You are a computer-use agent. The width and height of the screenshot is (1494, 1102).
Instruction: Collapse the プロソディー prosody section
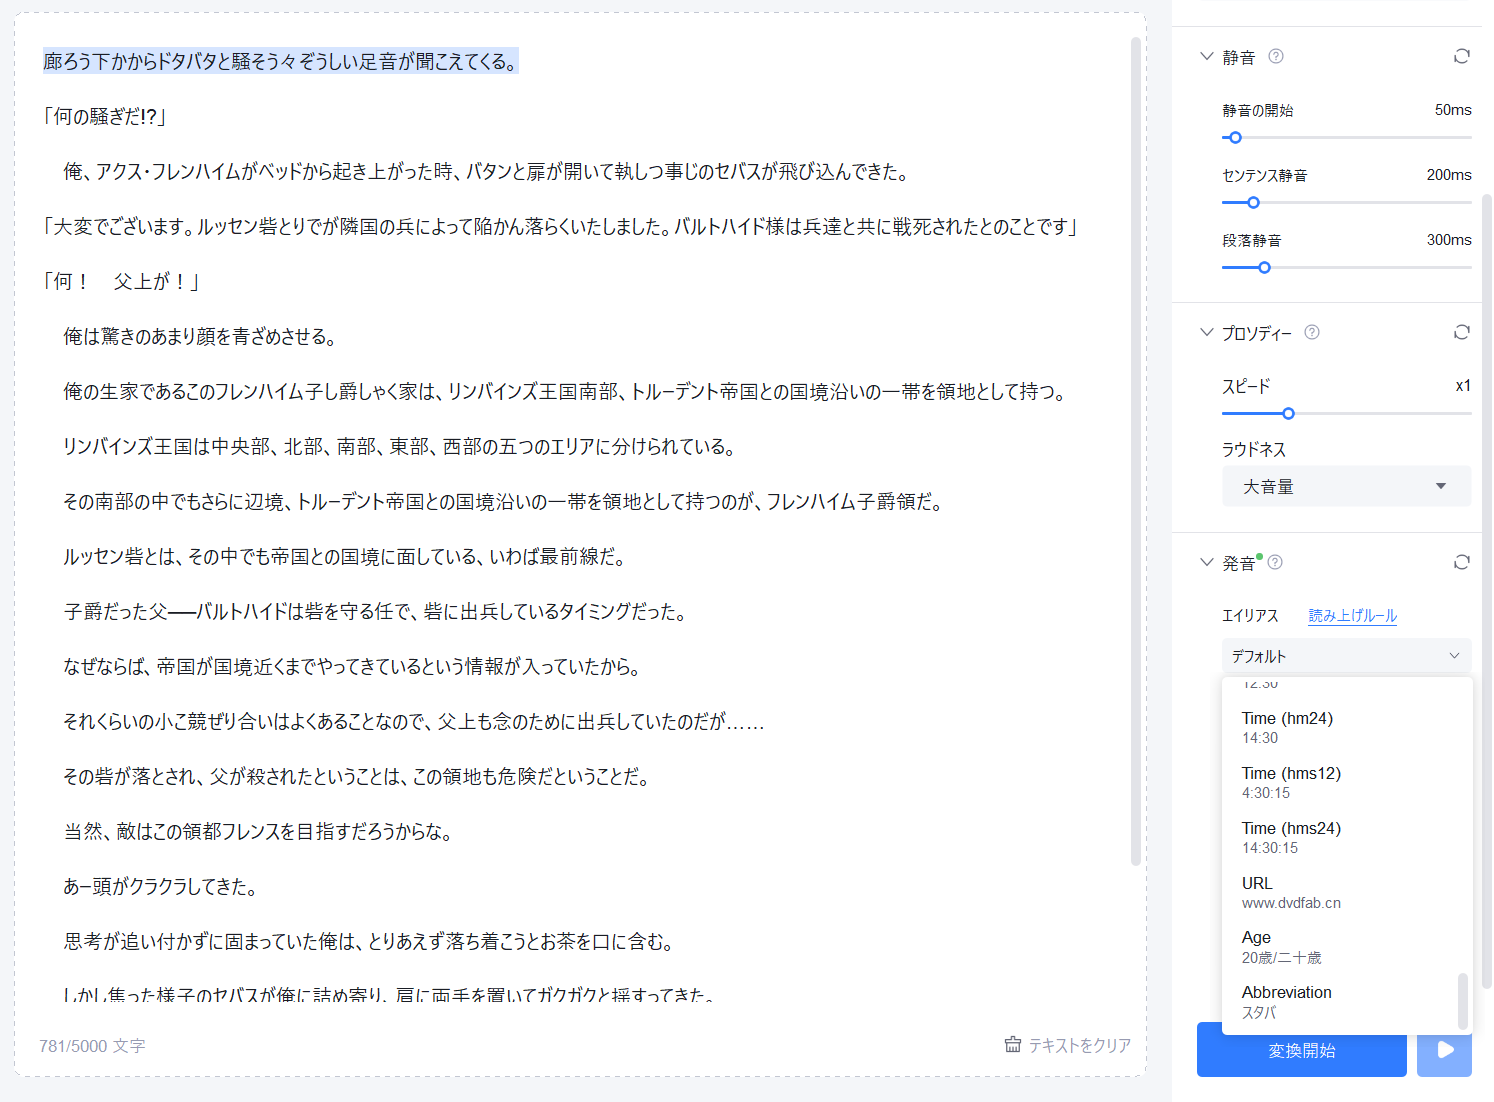(x=1206, y=332)
